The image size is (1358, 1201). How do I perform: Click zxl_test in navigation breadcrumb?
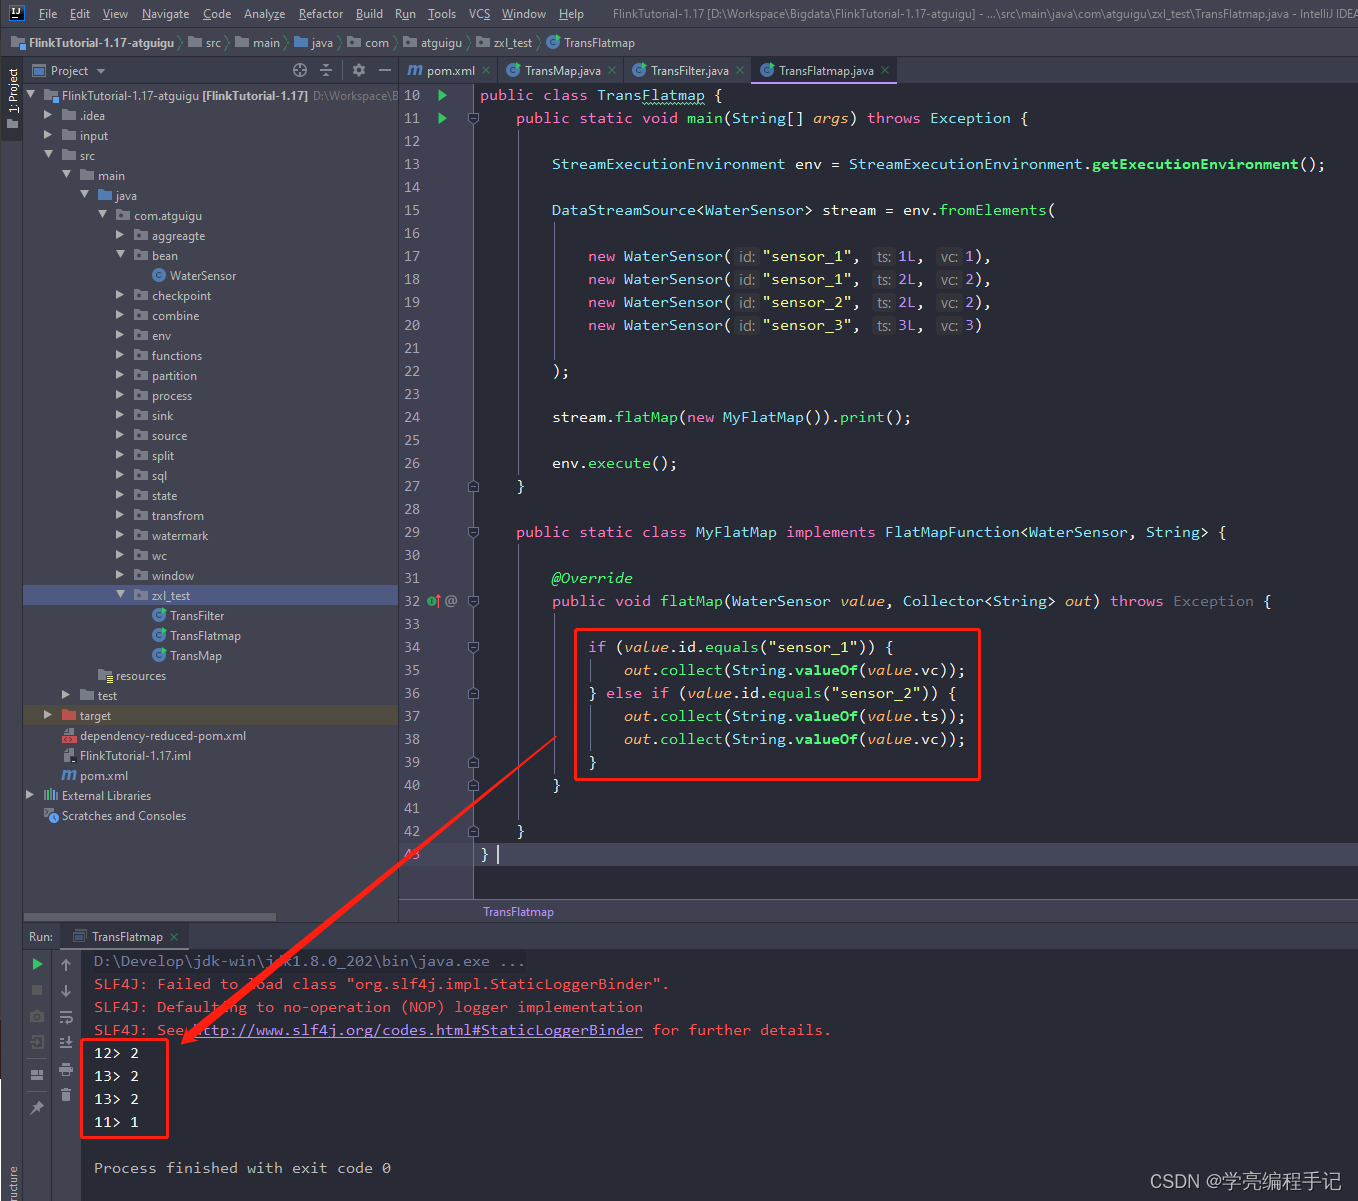pyautogui.click(x=513, y=43)
